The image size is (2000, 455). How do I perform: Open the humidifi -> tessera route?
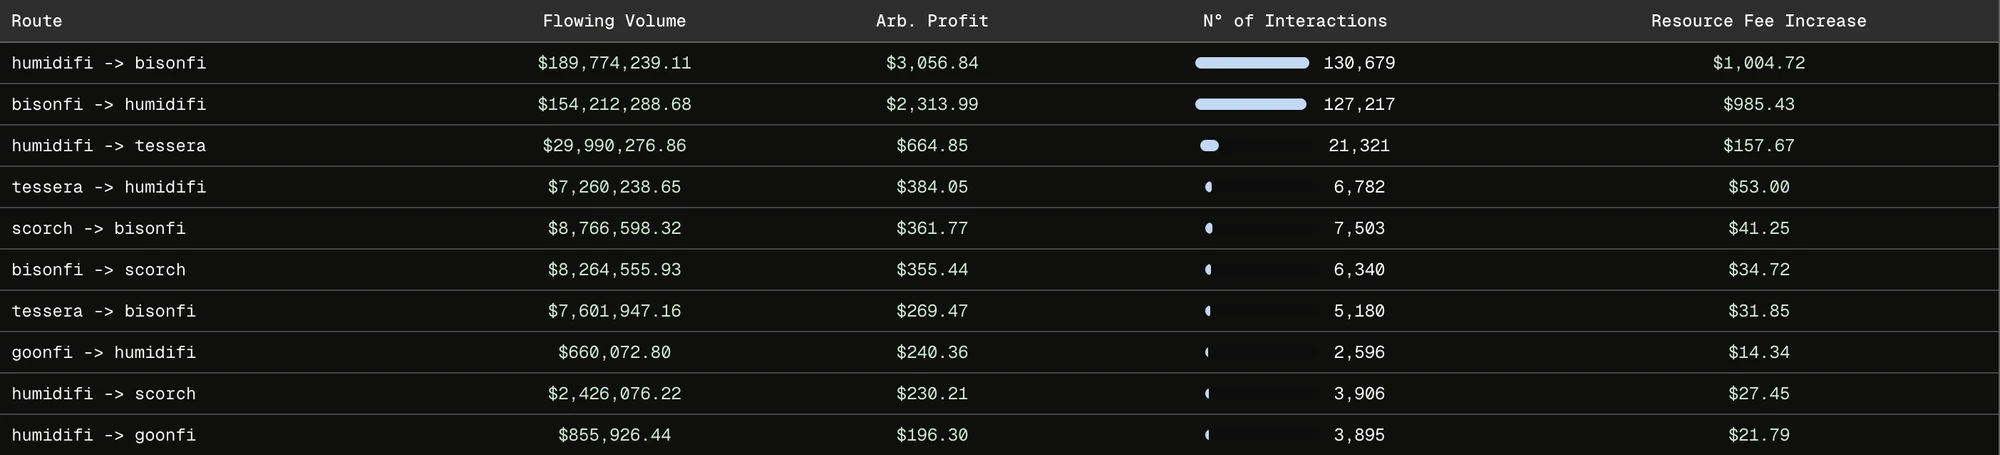tap(1000, 146)
